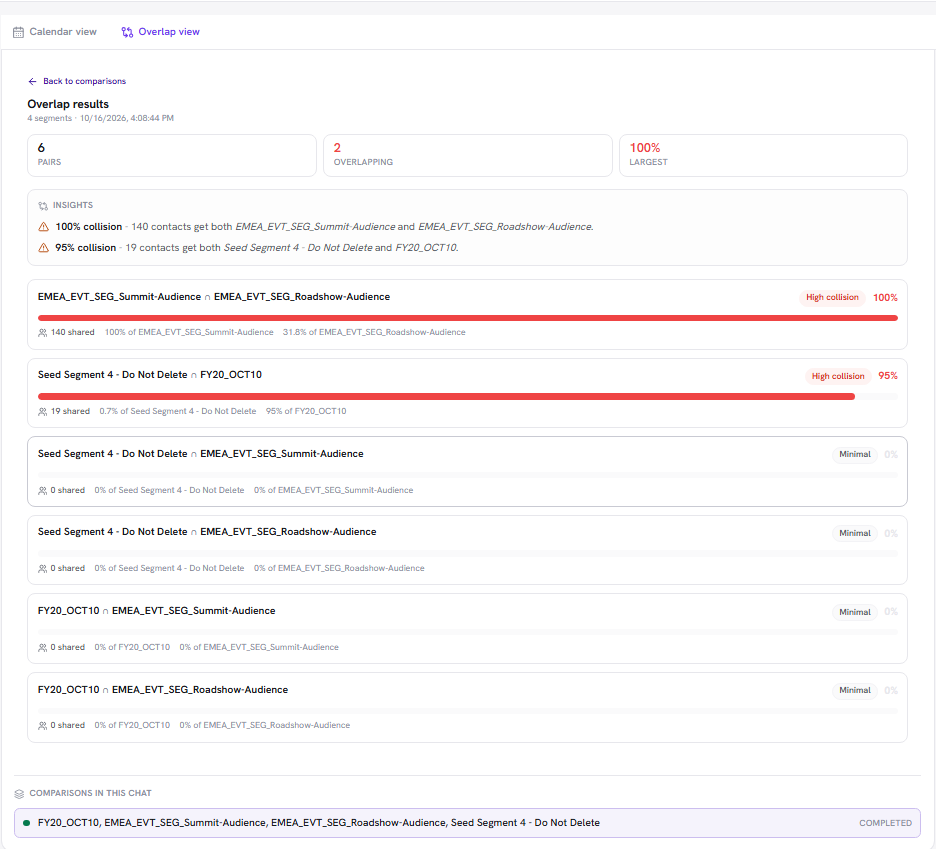Click people icon in FY20_OCT10 ∩ Roadshow-Audience row

tap(42, 726)
